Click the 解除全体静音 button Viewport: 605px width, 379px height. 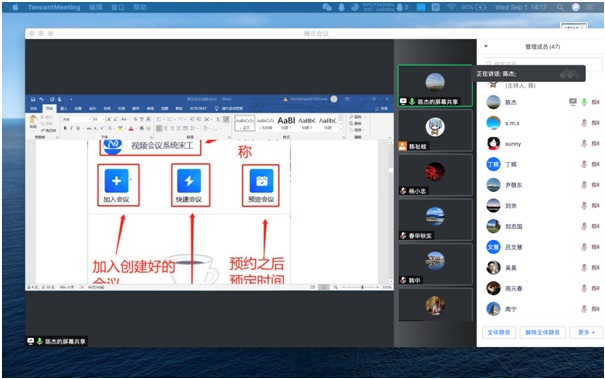coord(542,332)
